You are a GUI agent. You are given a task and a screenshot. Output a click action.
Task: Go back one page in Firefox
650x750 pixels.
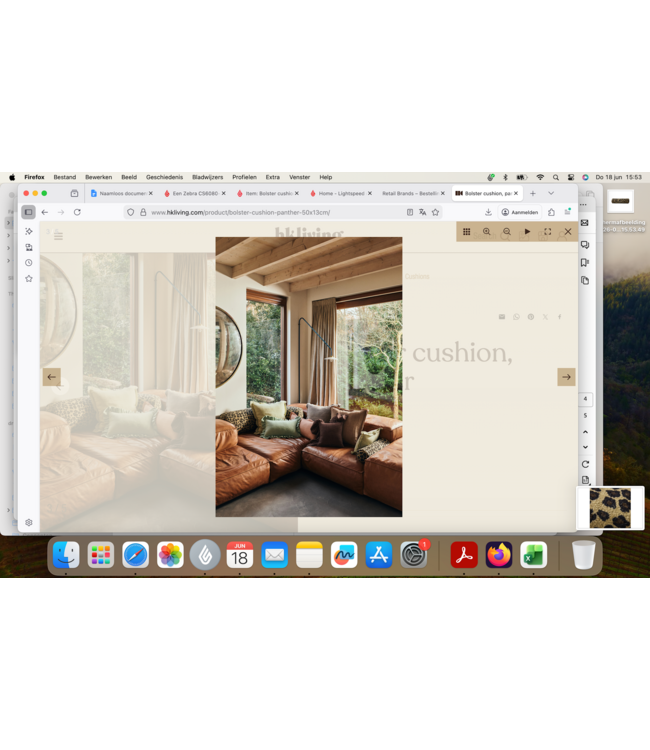tap(45, 212)
